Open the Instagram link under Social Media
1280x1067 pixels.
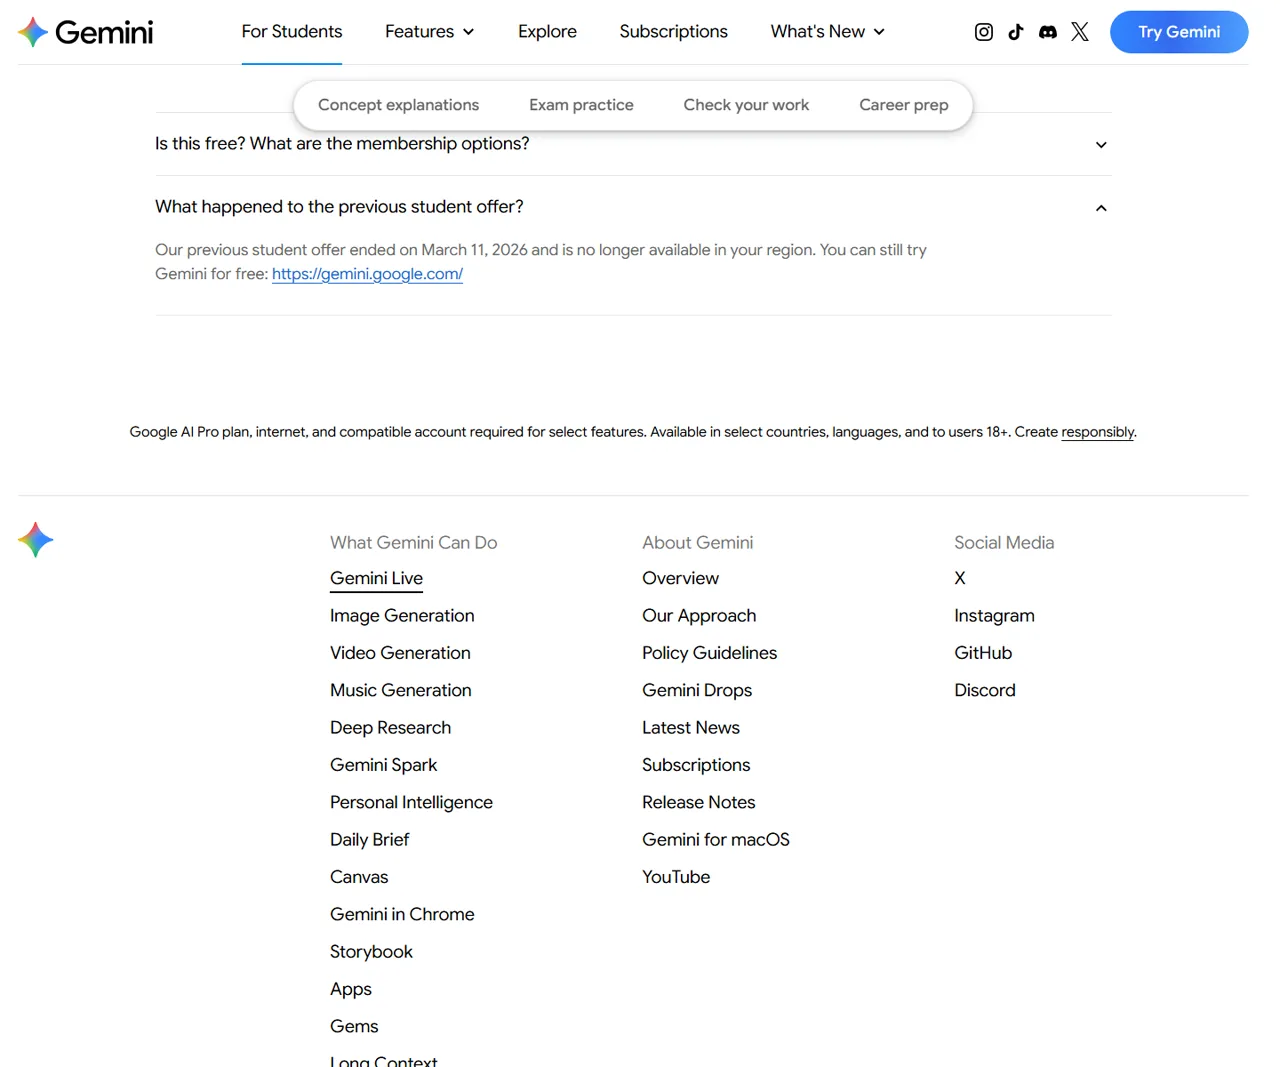click(994, 616)
